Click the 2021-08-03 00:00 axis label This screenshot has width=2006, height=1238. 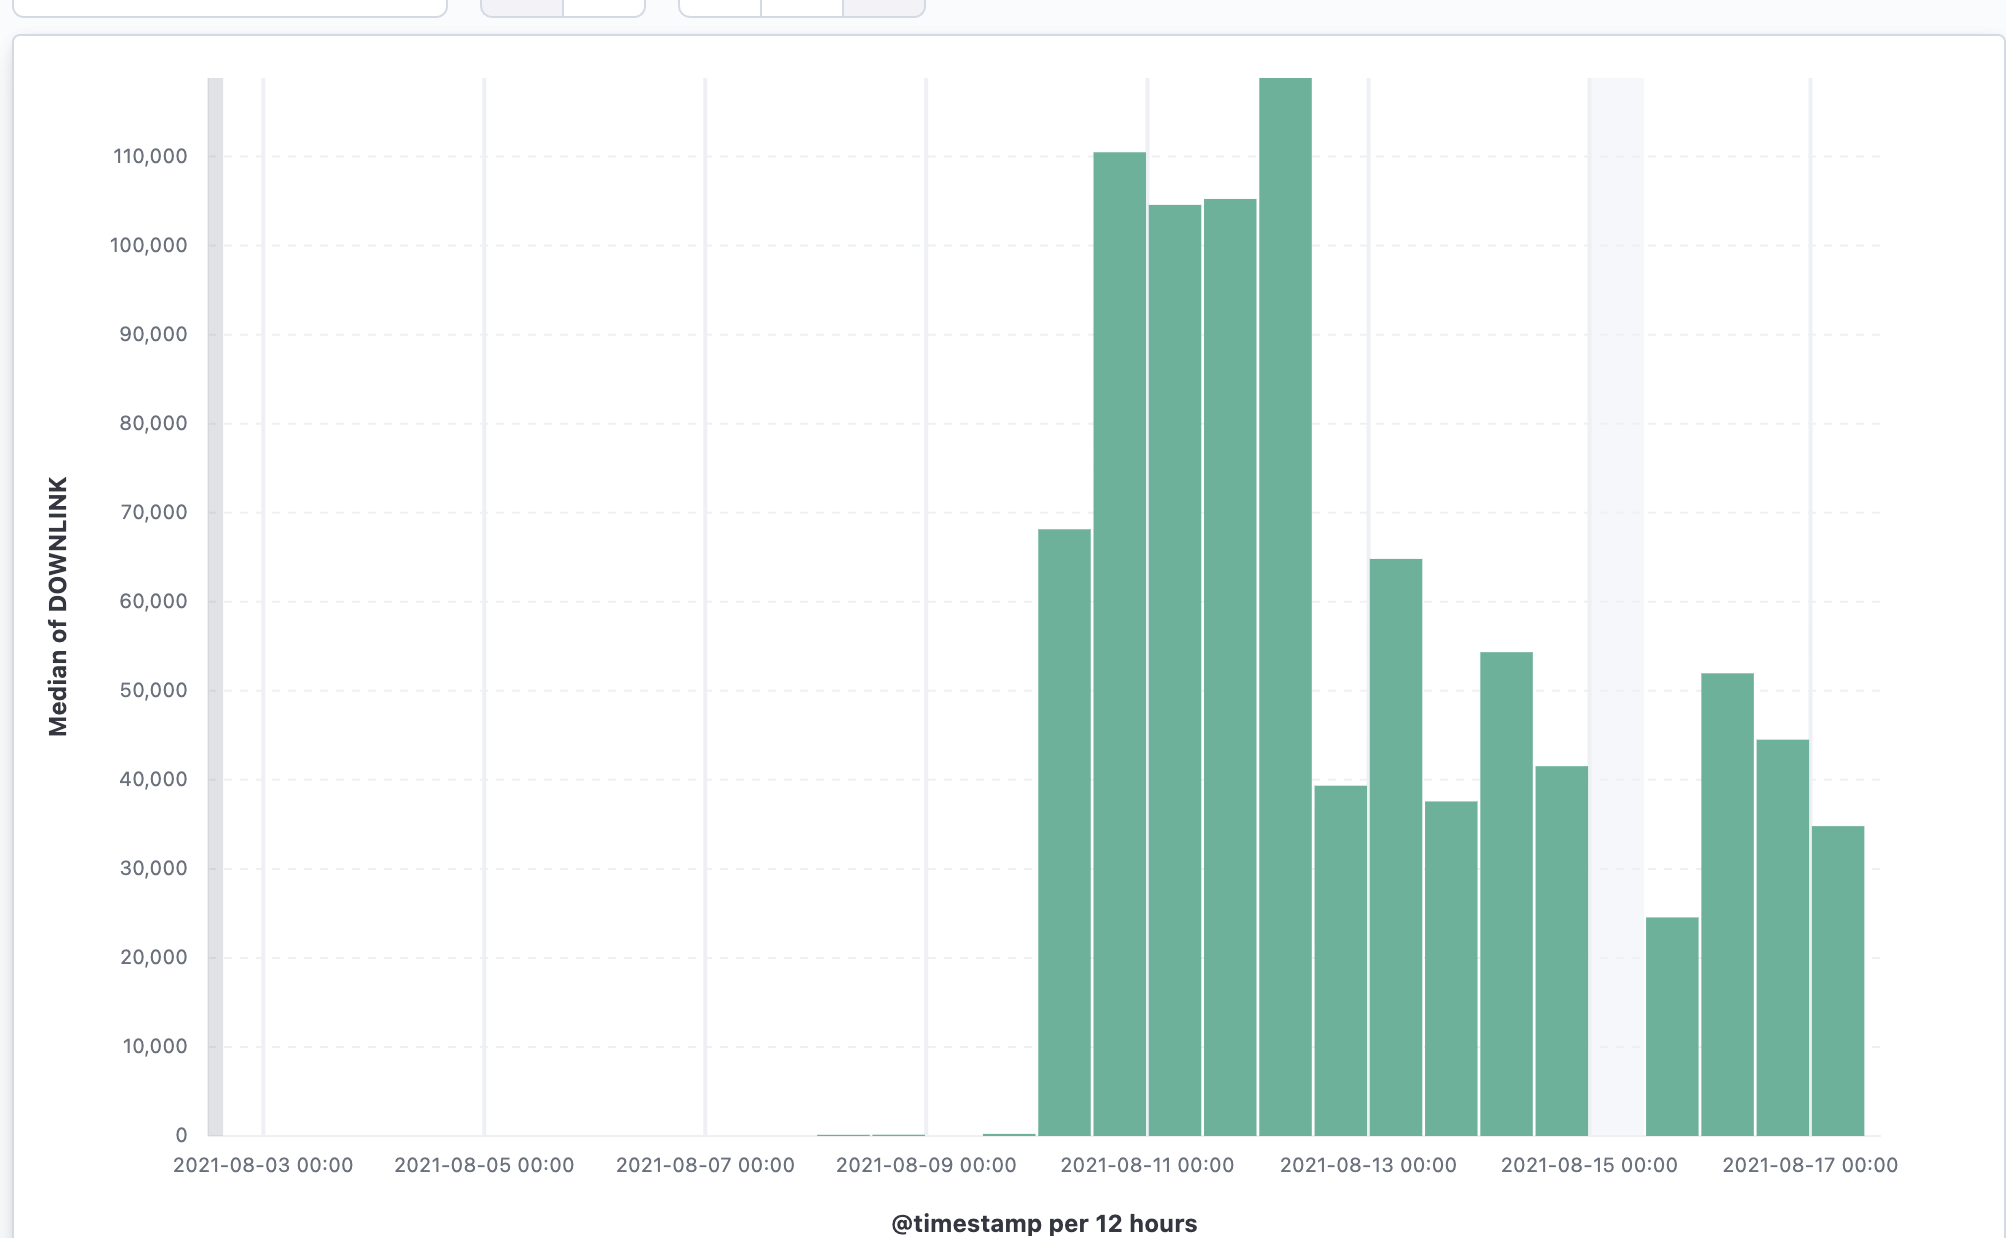tap(263, 1165)
